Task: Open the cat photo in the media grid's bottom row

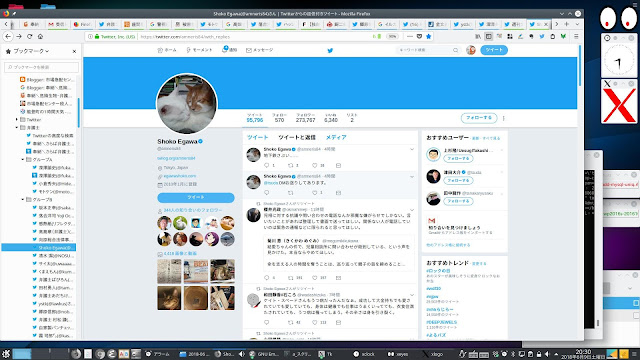Action: (169, 298)
